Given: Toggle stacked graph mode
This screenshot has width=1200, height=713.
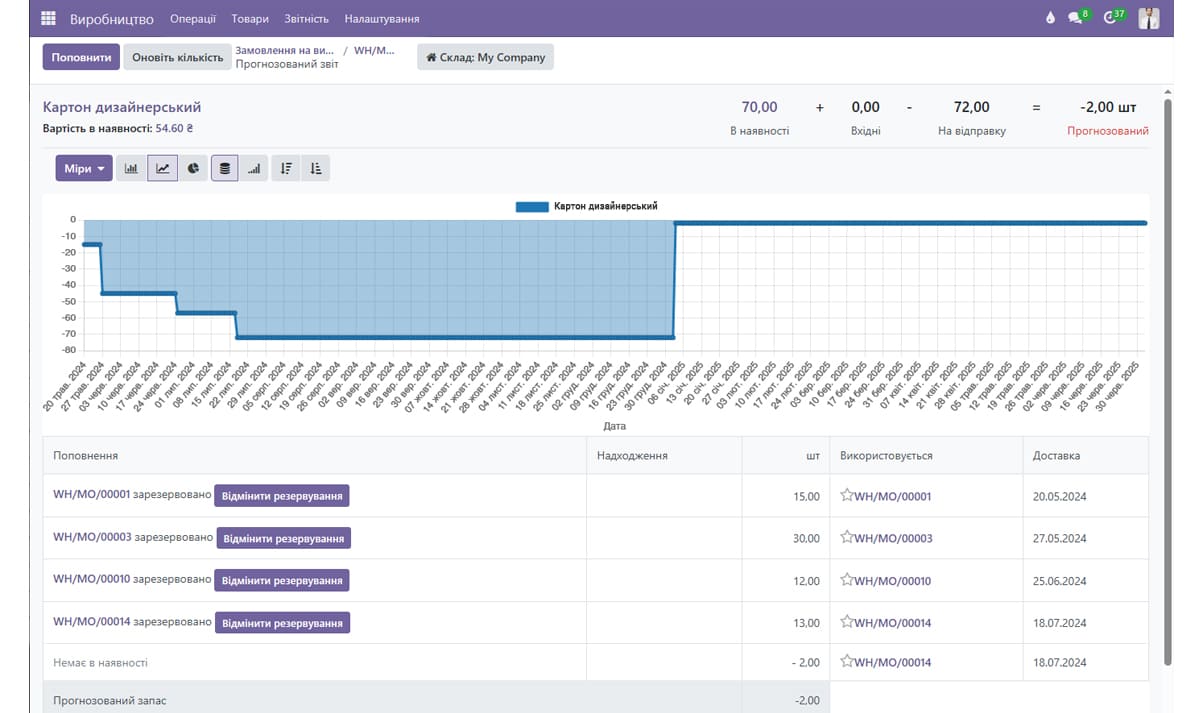Looking at the screenshot, I should click(x=225, y=169).
